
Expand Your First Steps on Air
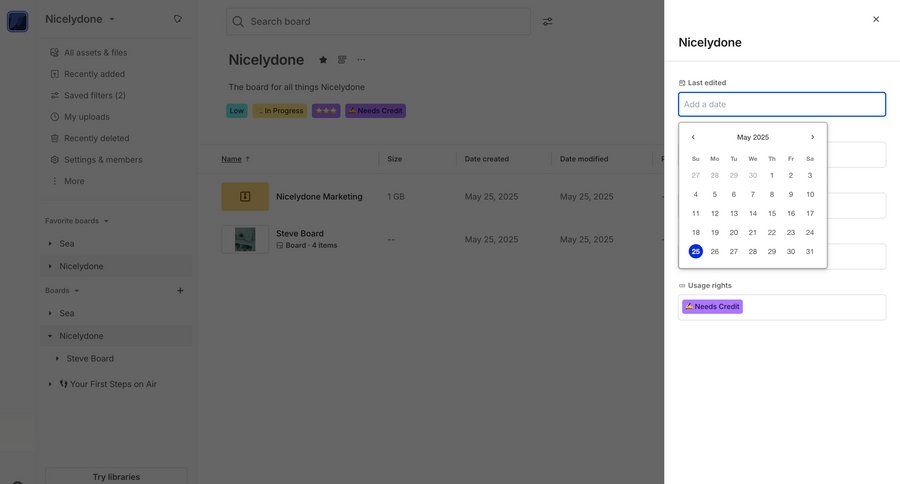click(x=50, y=384)
